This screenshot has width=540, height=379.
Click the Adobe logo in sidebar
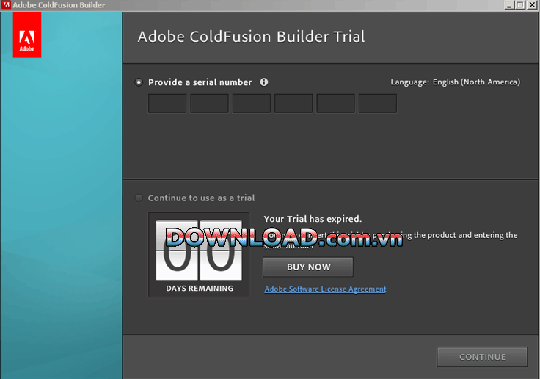(27, 35)
